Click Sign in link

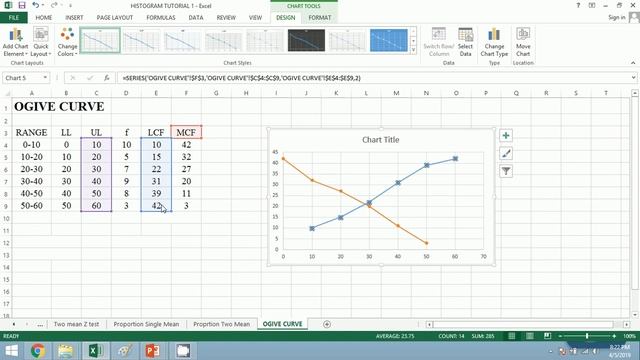coord(617,18)
